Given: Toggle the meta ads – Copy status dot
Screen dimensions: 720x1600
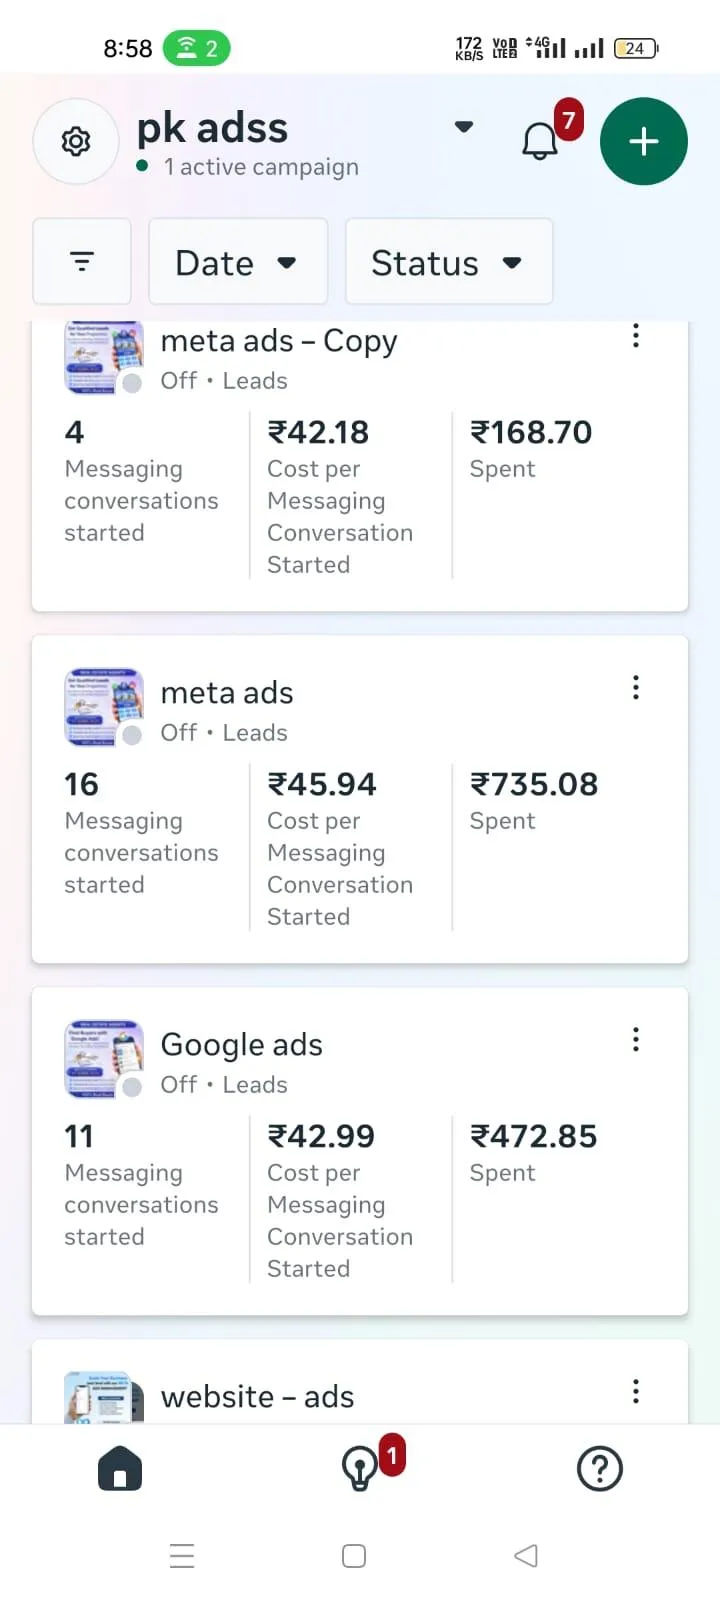Looking at the screenshot, I should click(132, 383).
